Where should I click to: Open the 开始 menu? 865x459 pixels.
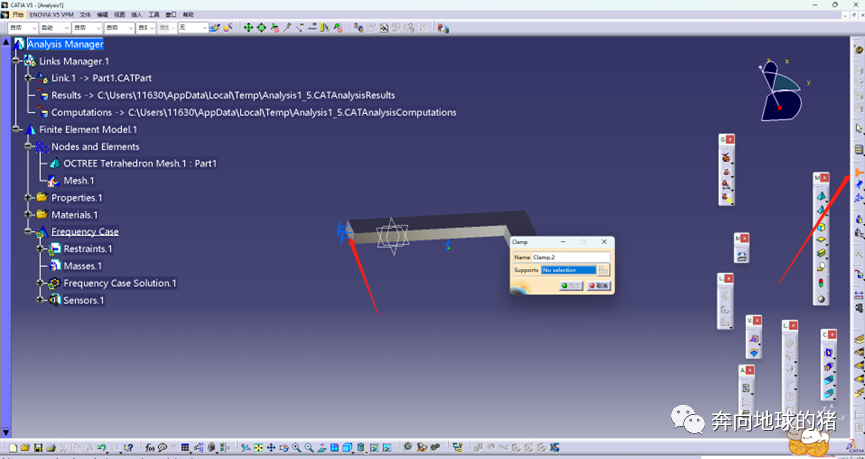coord(18,14)
